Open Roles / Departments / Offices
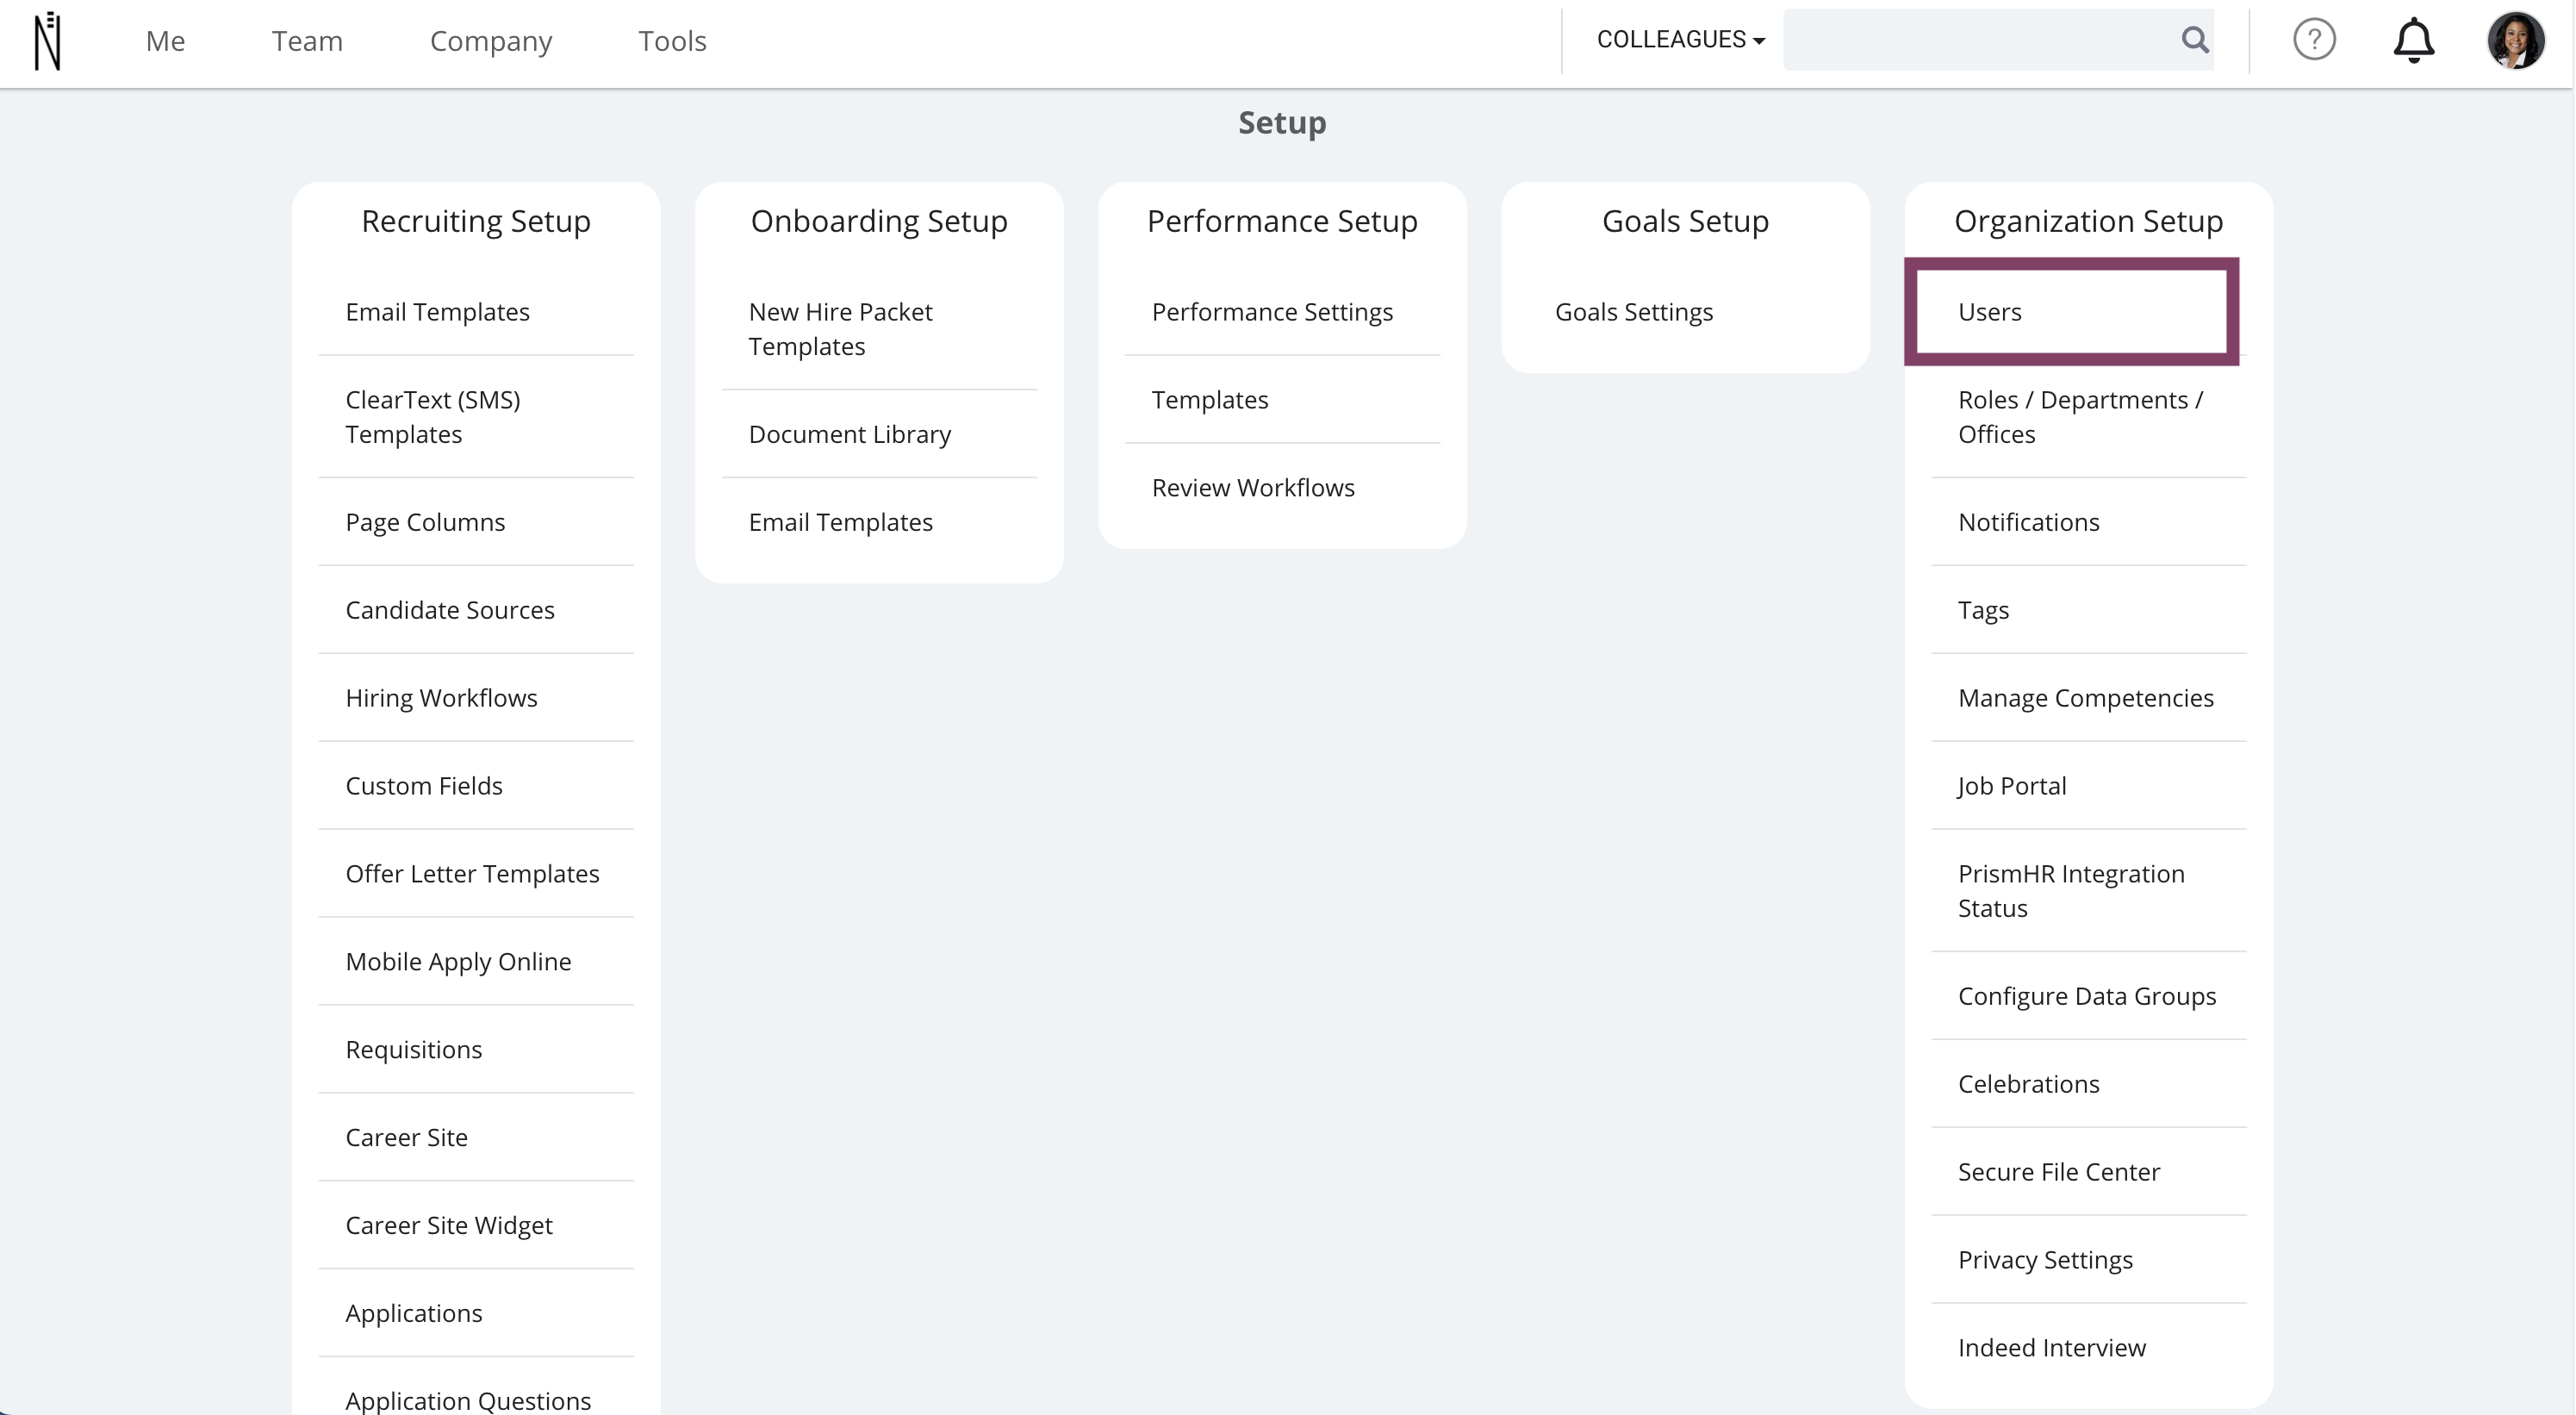The image size is (2576, 1415). (2080, 417)
